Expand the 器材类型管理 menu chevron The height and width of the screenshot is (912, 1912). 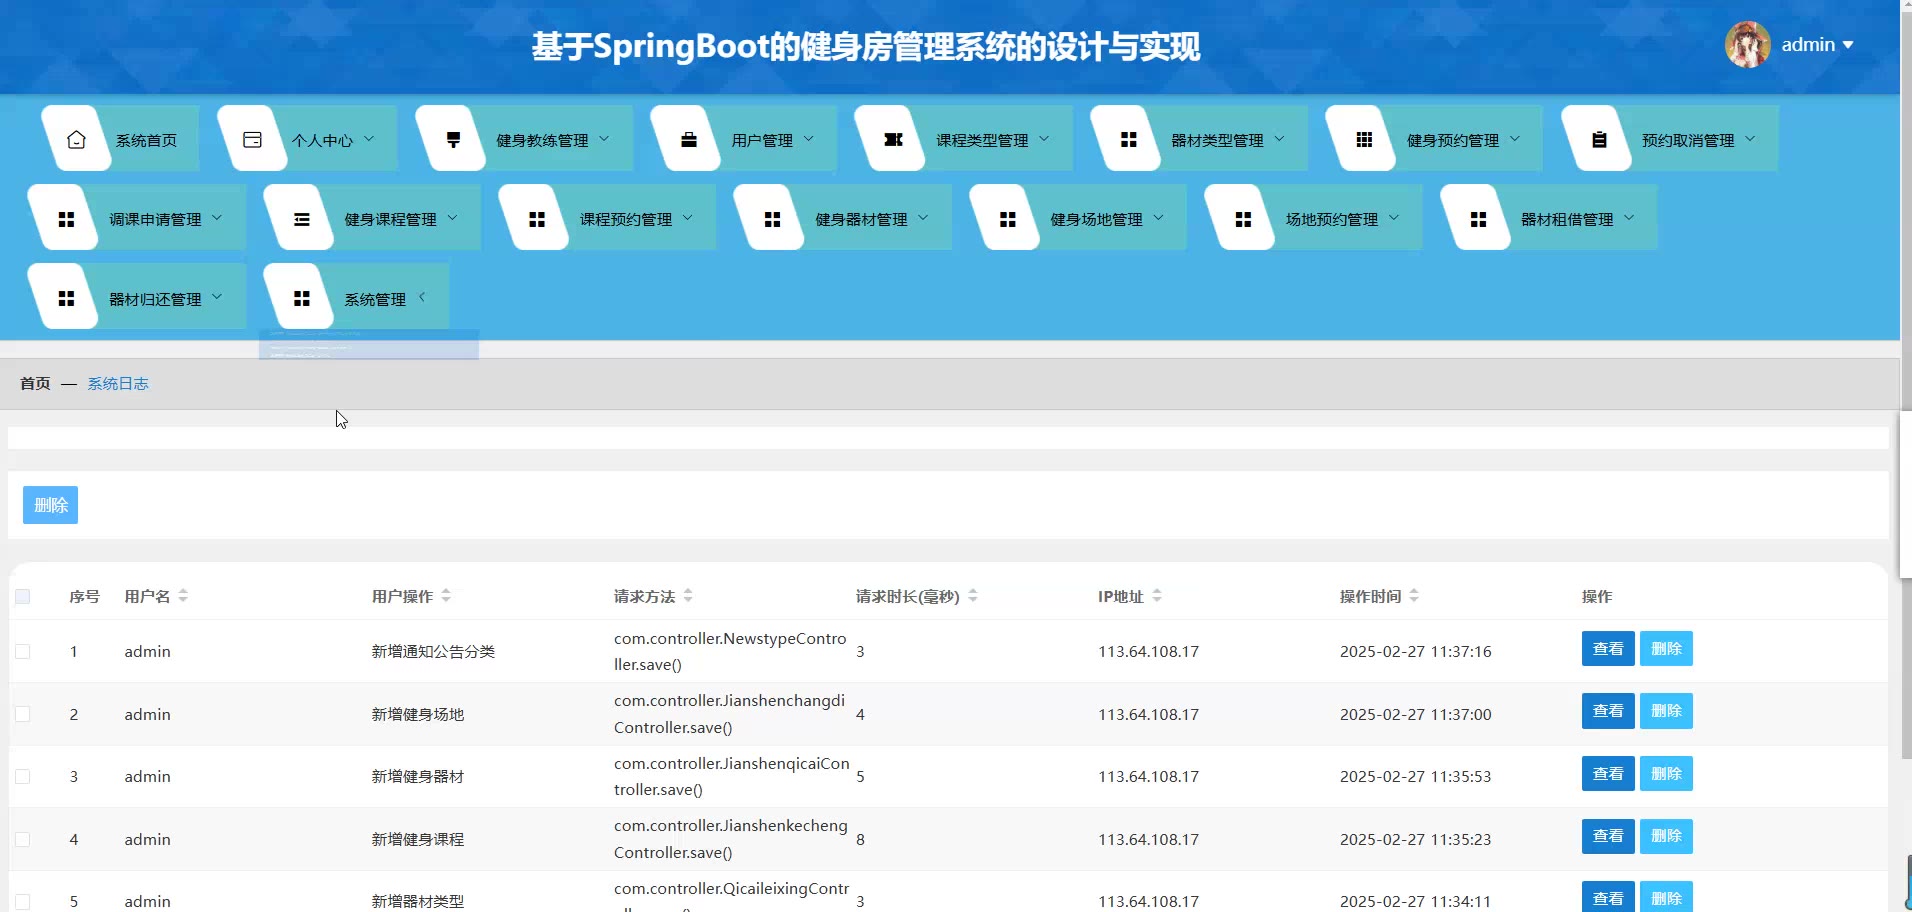point(1279,139)
